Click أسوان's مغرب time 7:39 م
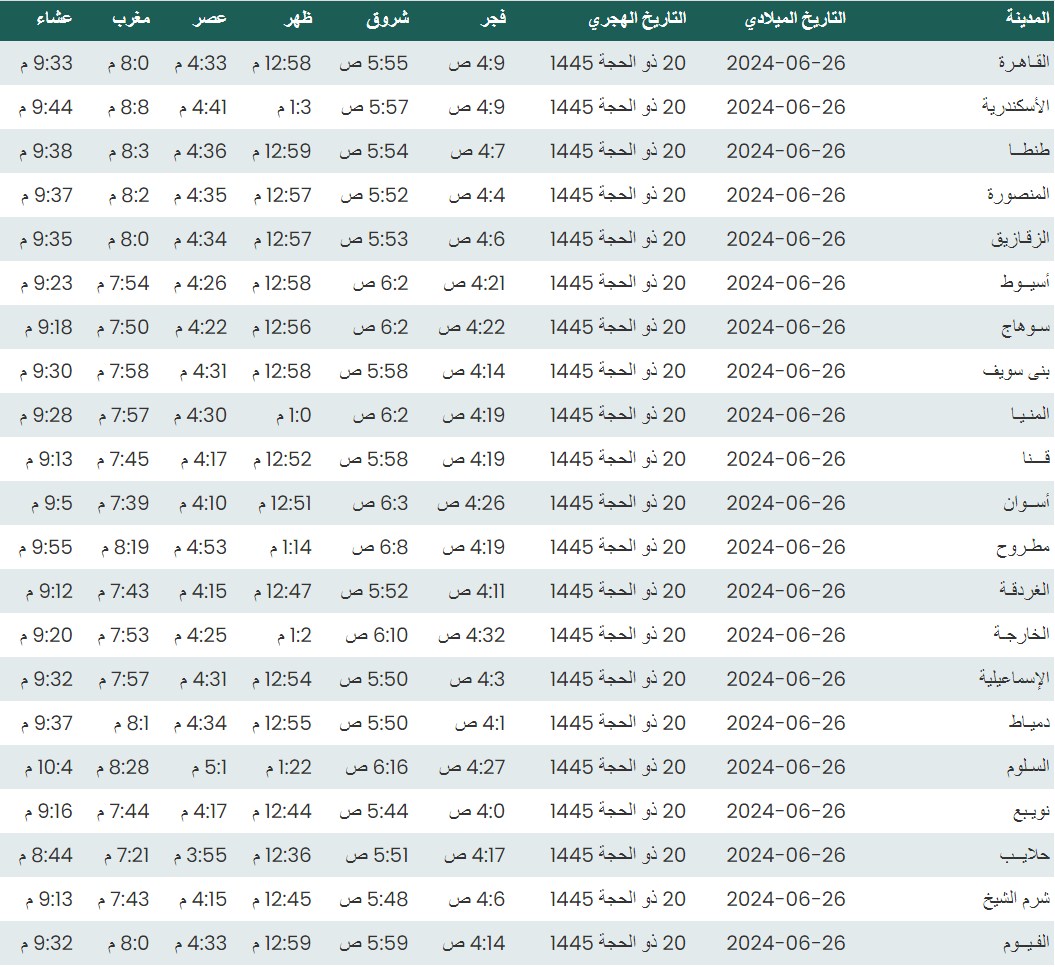The height and width of the screenshot is (967, 1055). (x=123, y=503)
